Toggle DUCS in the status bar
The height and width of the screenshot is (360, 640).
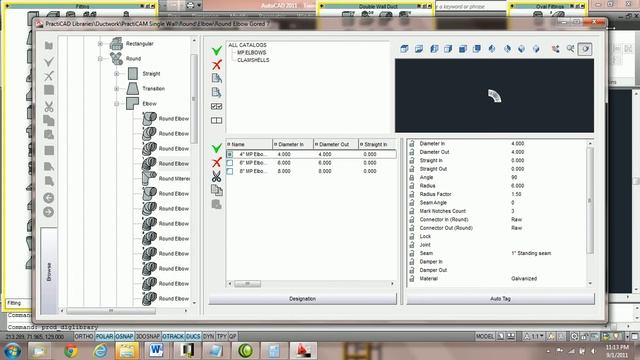tap(193, 337)
